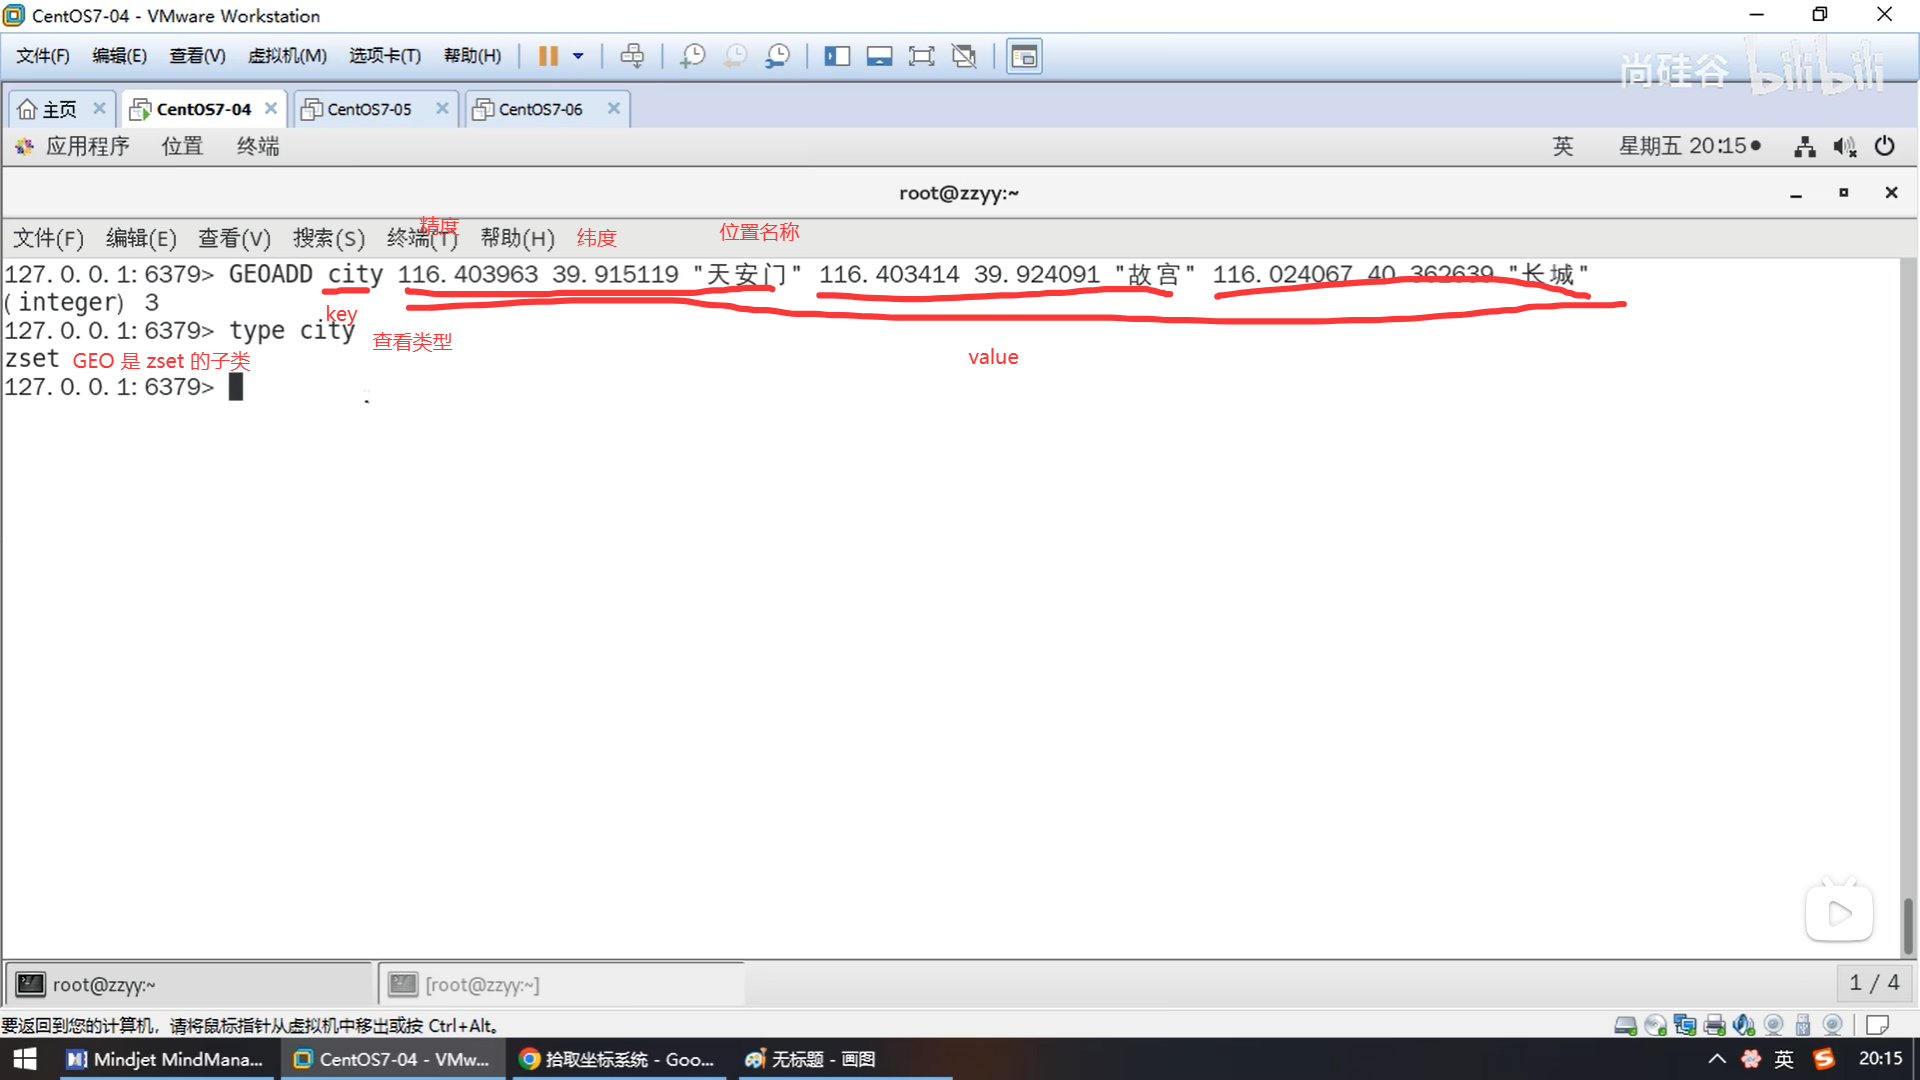
Task: Click the send Ctrl+Alt+Del icon
Action: click(632, 56)
